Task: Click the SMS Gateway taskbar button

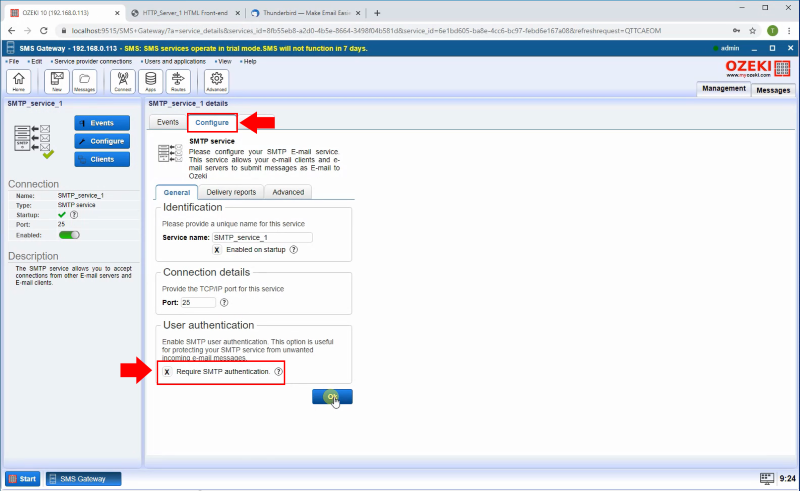Action: 84,479
